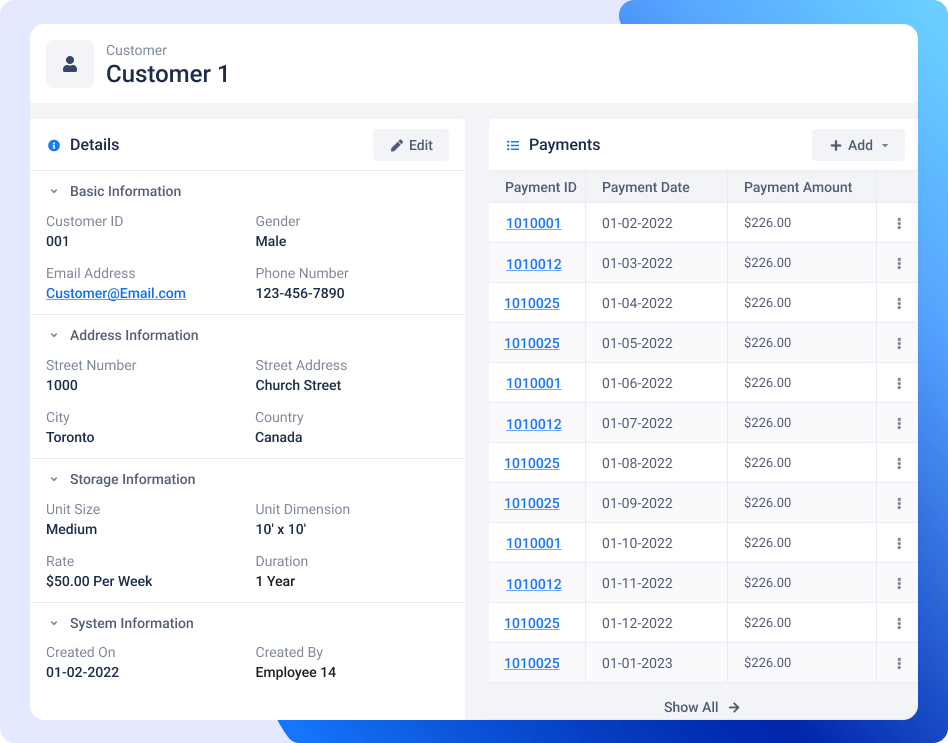948x743 pixels.
Task: Open the kebab menu for the 01-02-2022 payment
Action: click(x=898, y=223)
